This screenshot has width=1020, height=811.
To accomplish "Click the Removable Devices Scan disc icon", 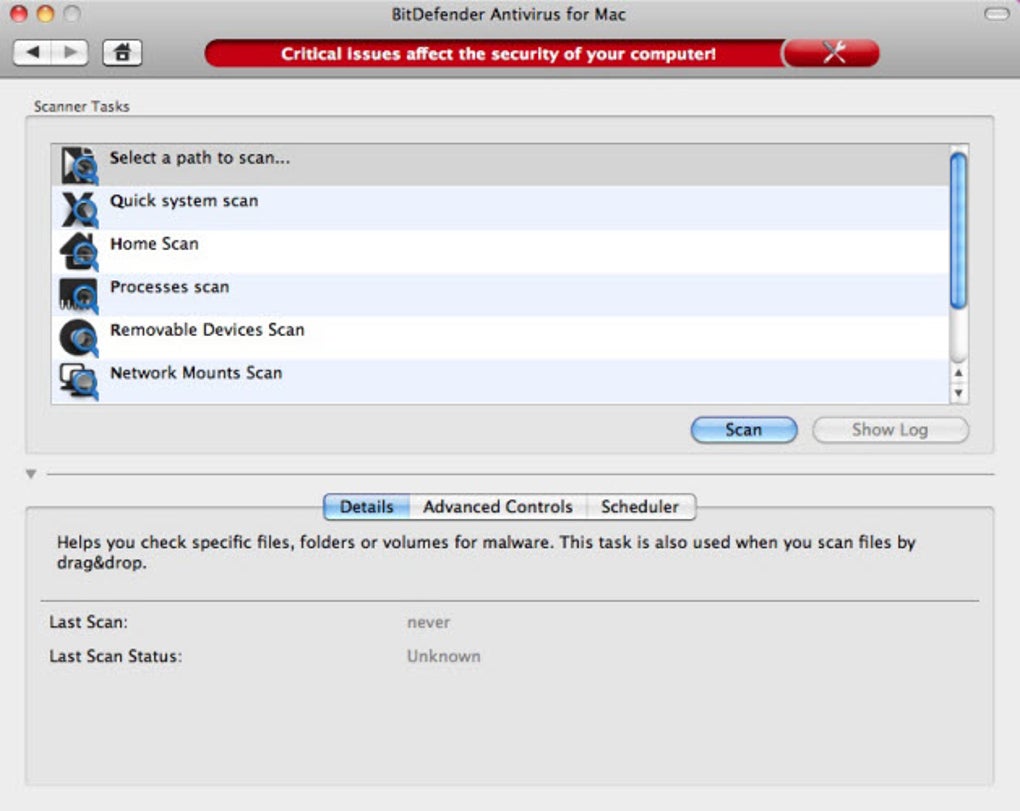I will pos(79,338).
